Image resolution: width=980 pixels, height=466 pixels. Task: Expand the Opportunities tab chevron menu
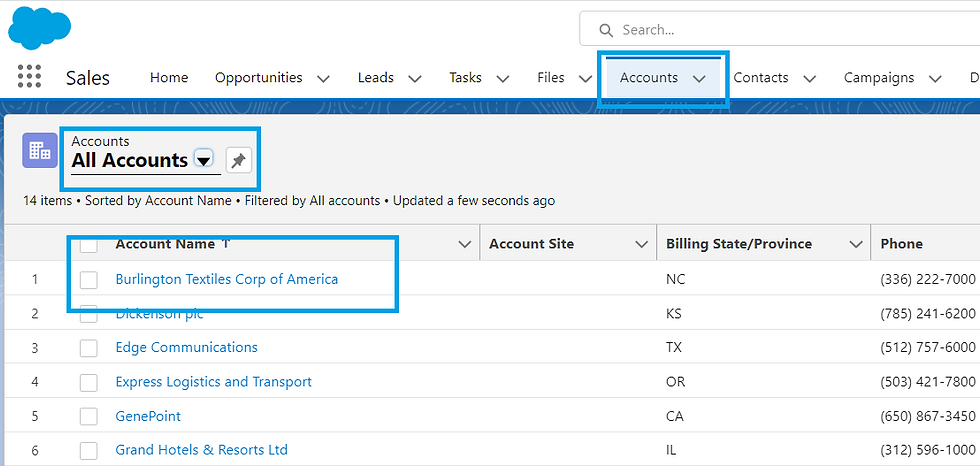323,79
